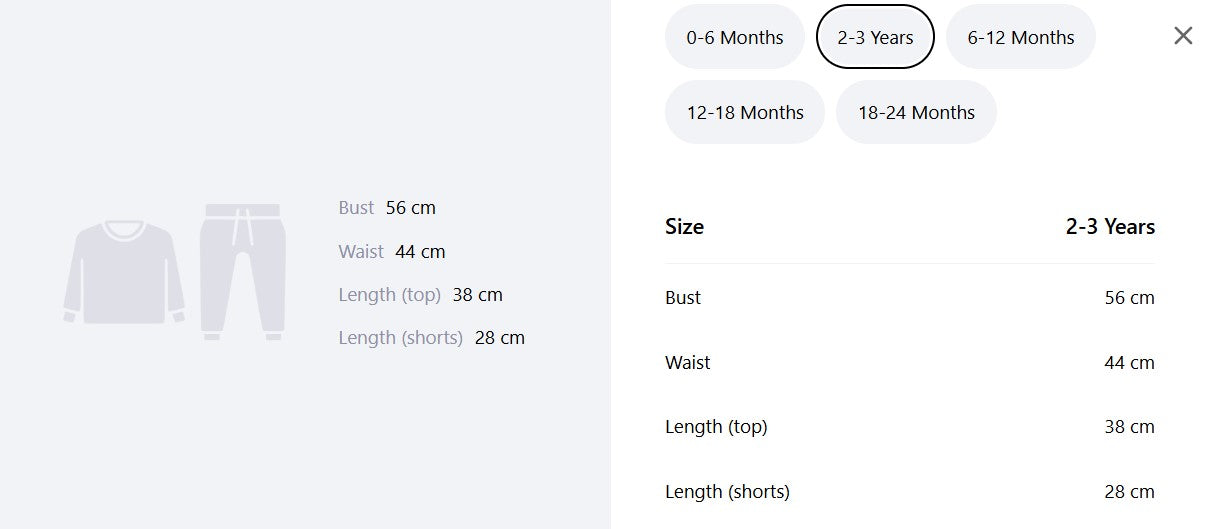Pick the 12-18 Months size pill
This screenshot has width=1207, height=529.
click(745, 112)
